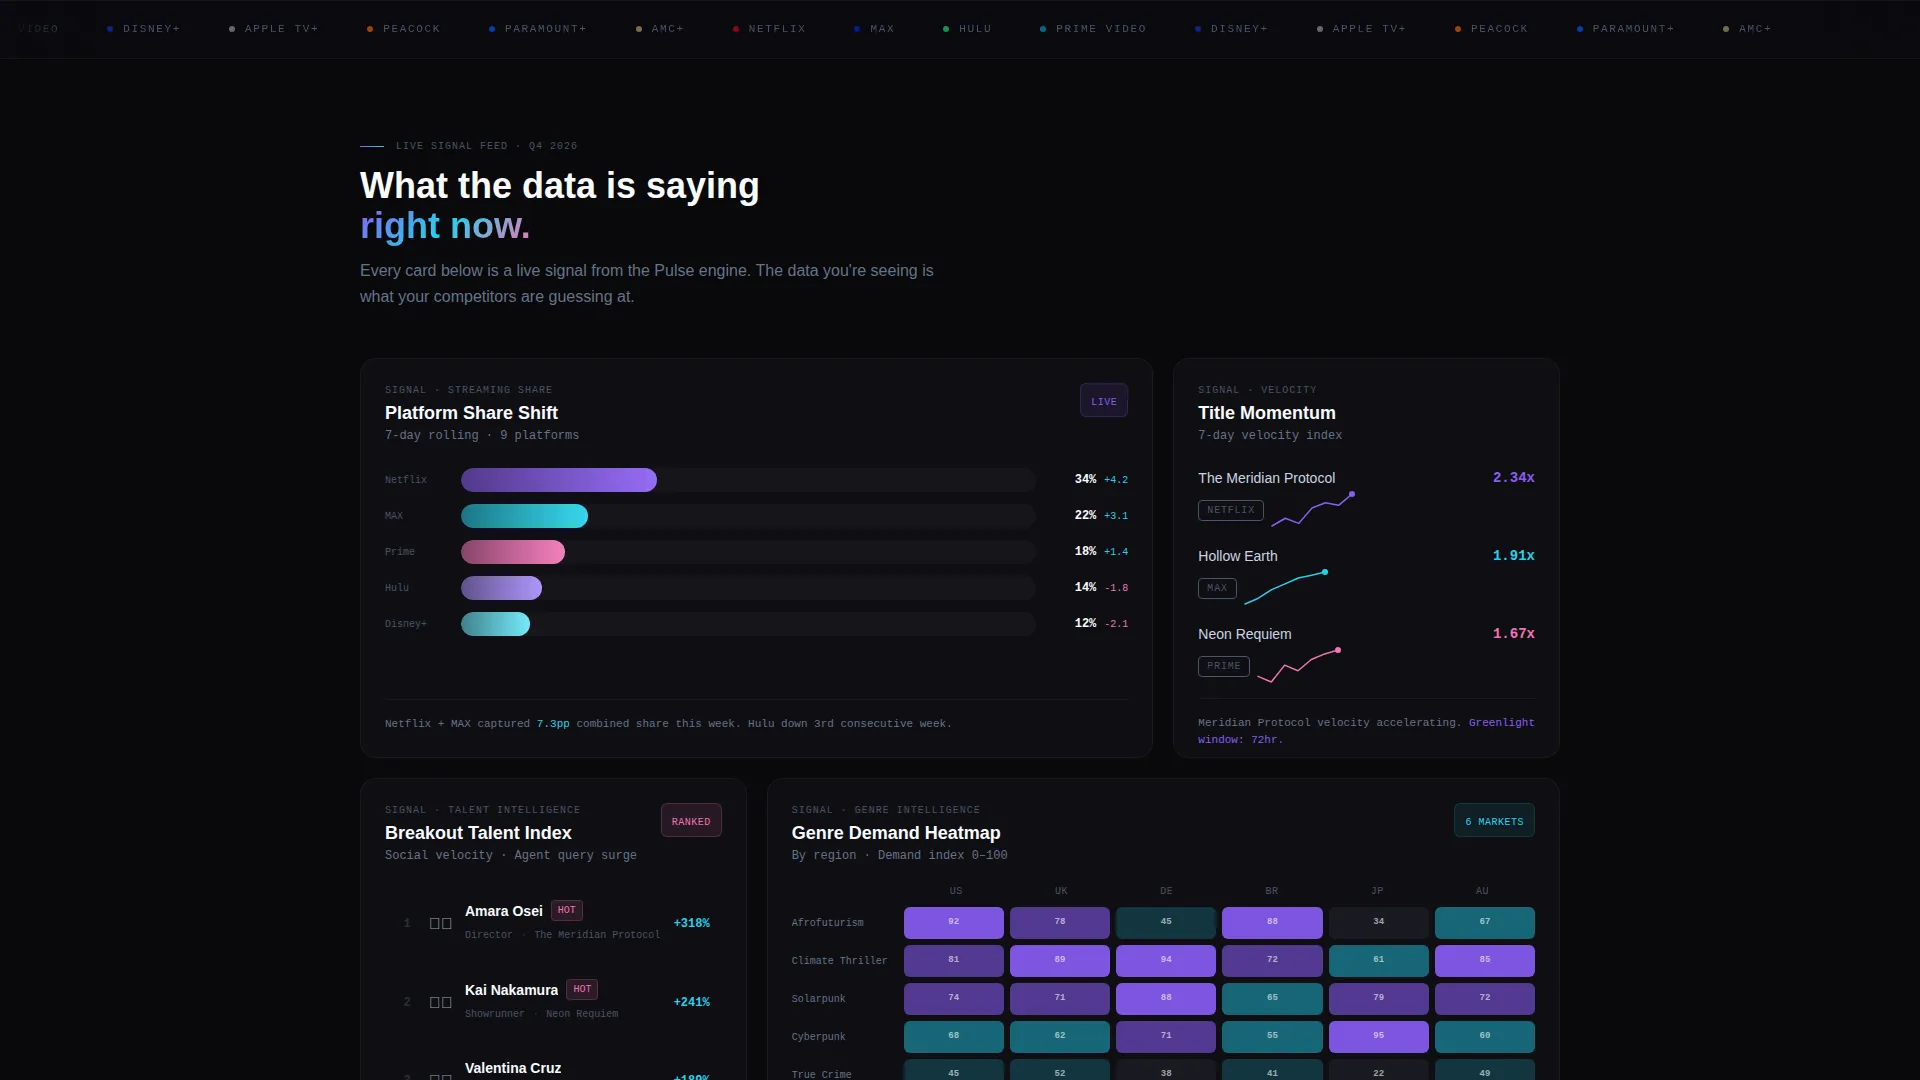Click the Cyberpunk row label
The width and height of the screenshot is (1920, 1080).
click(818, 1037)
